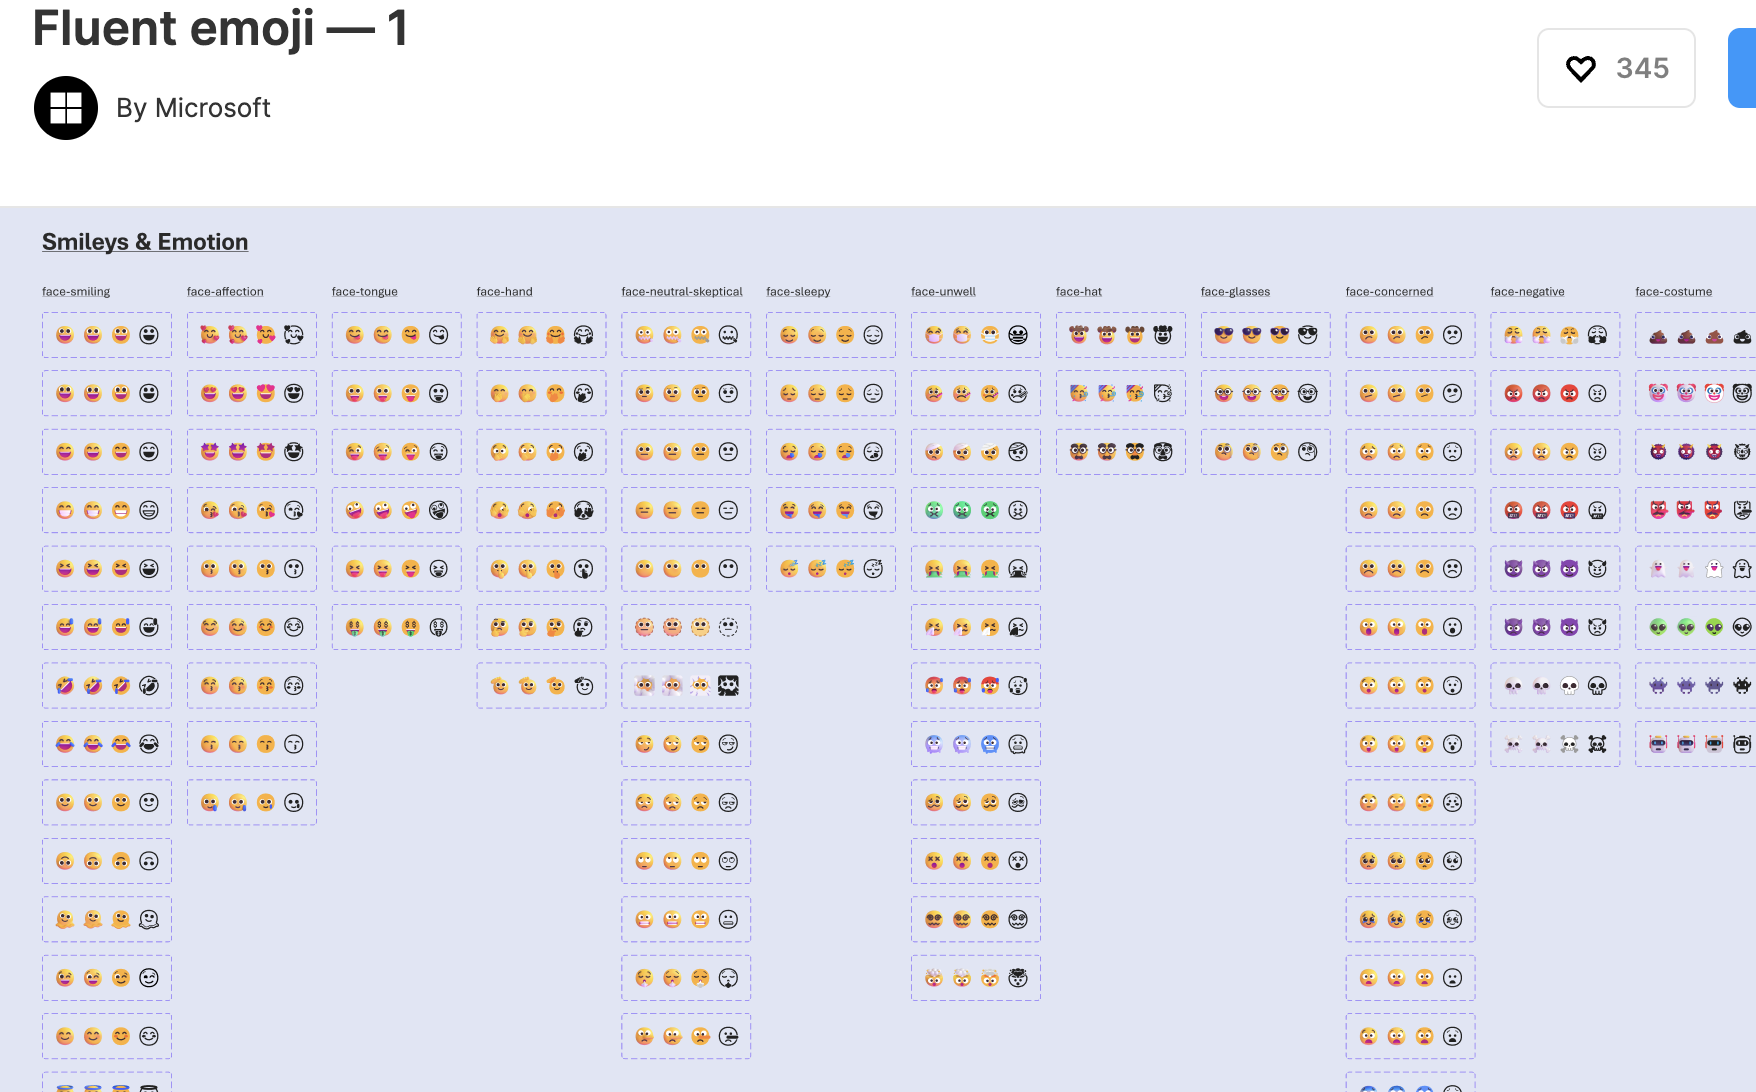Select the black outline disguised face emoji

coord(1163,452)
